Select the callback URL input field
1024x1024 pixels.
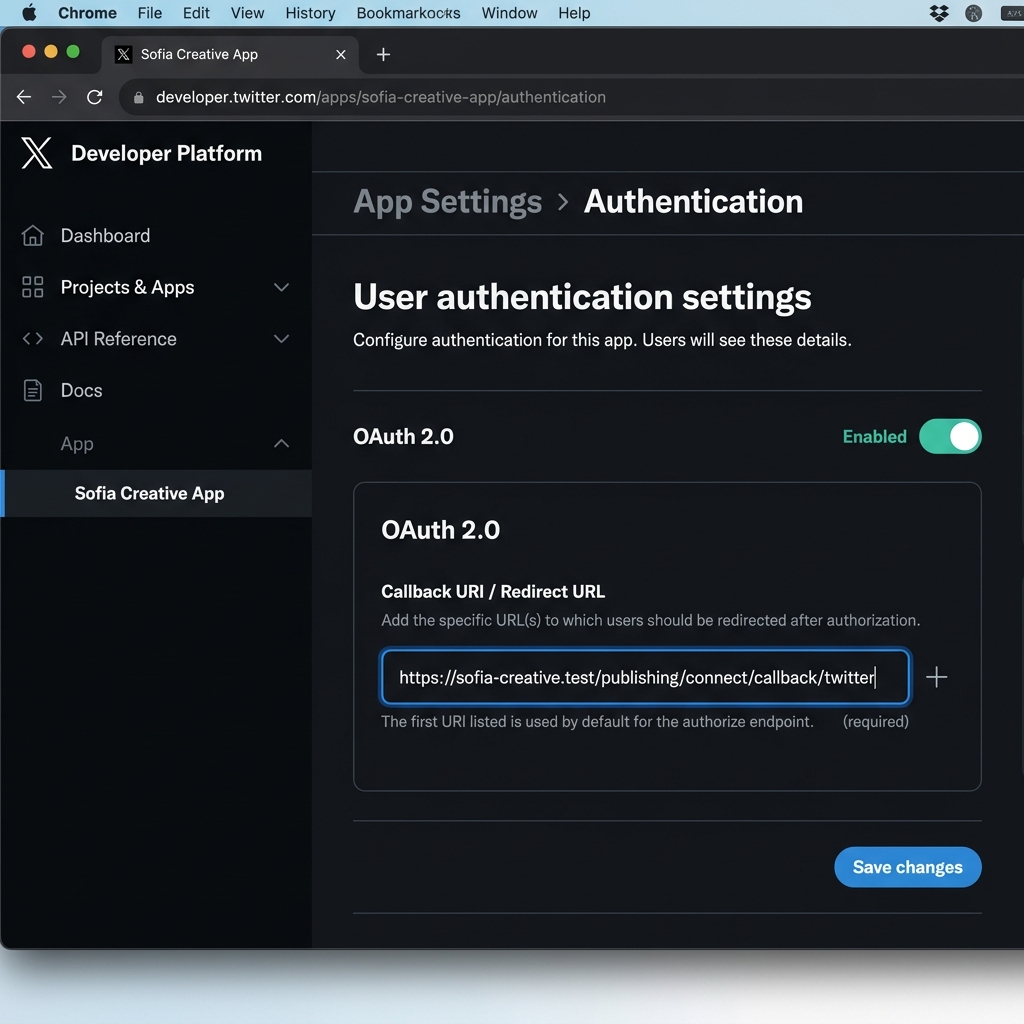coord(645,677)
